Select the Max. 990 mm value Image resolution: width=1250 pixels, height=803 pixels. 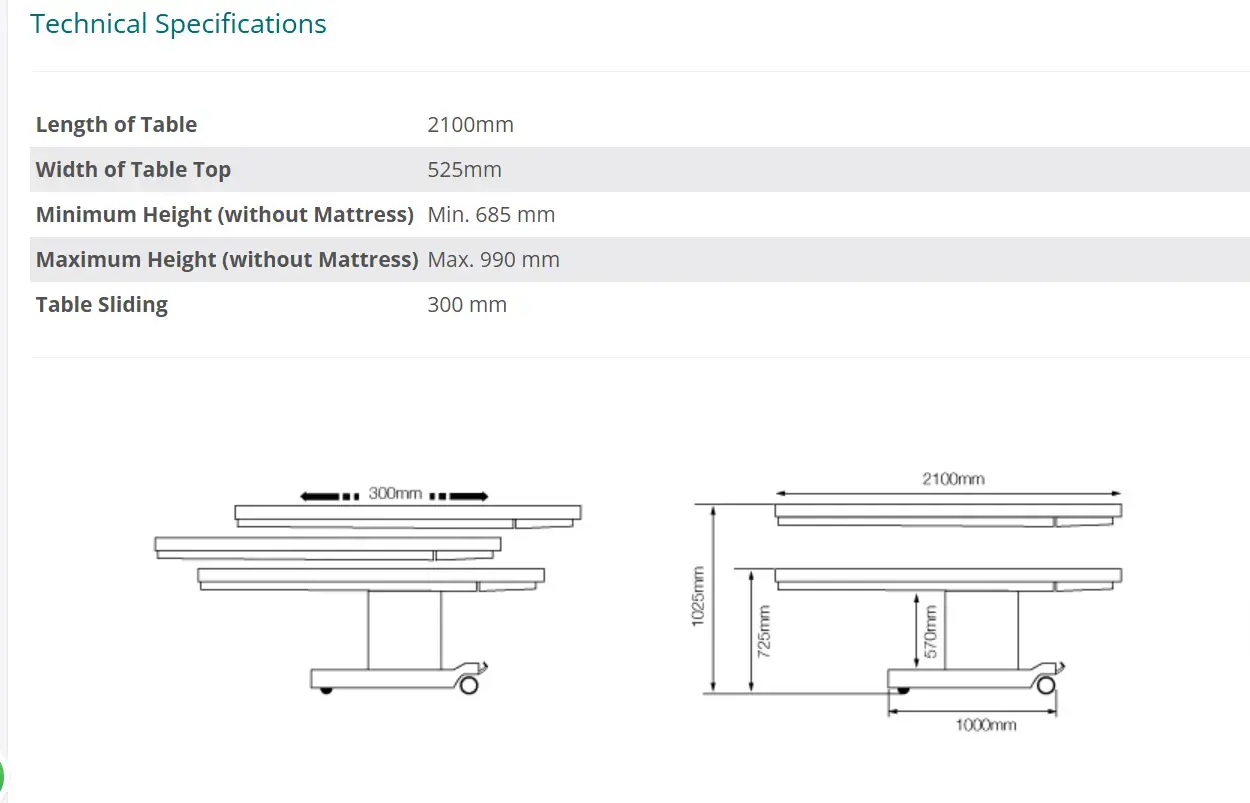click(x=493, y=260)
